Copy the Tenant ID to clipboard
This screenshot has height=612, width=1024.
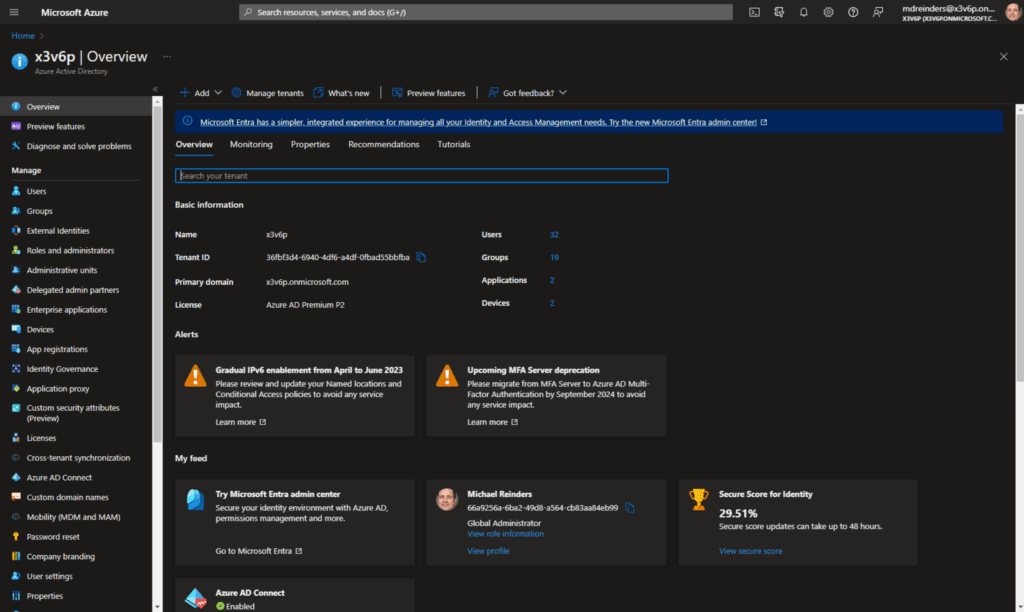pos(421,257)
